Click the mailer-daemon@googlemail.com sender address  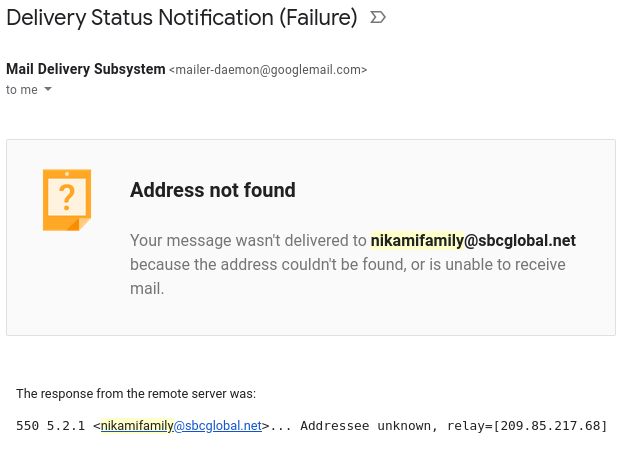tap(268, 71)
